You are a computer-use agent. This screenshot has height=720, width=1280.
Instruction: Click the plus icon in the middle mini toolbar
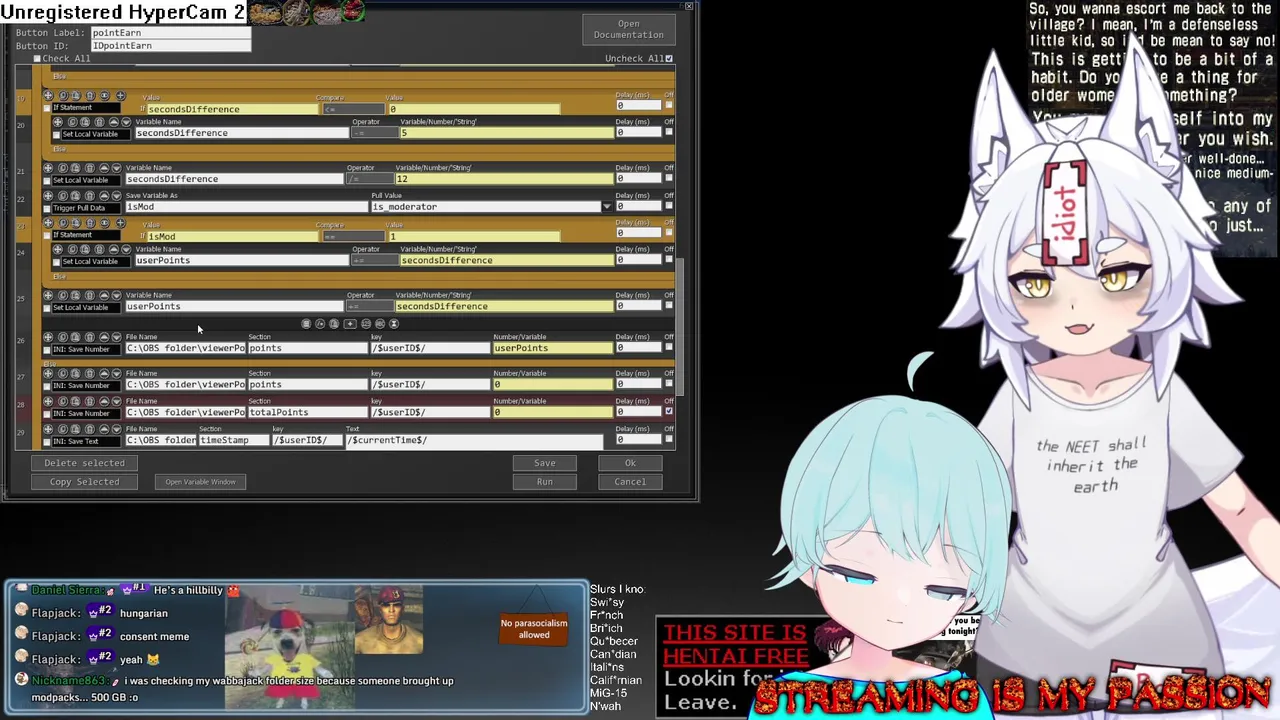pyautogui.click(x=350, y=324)
